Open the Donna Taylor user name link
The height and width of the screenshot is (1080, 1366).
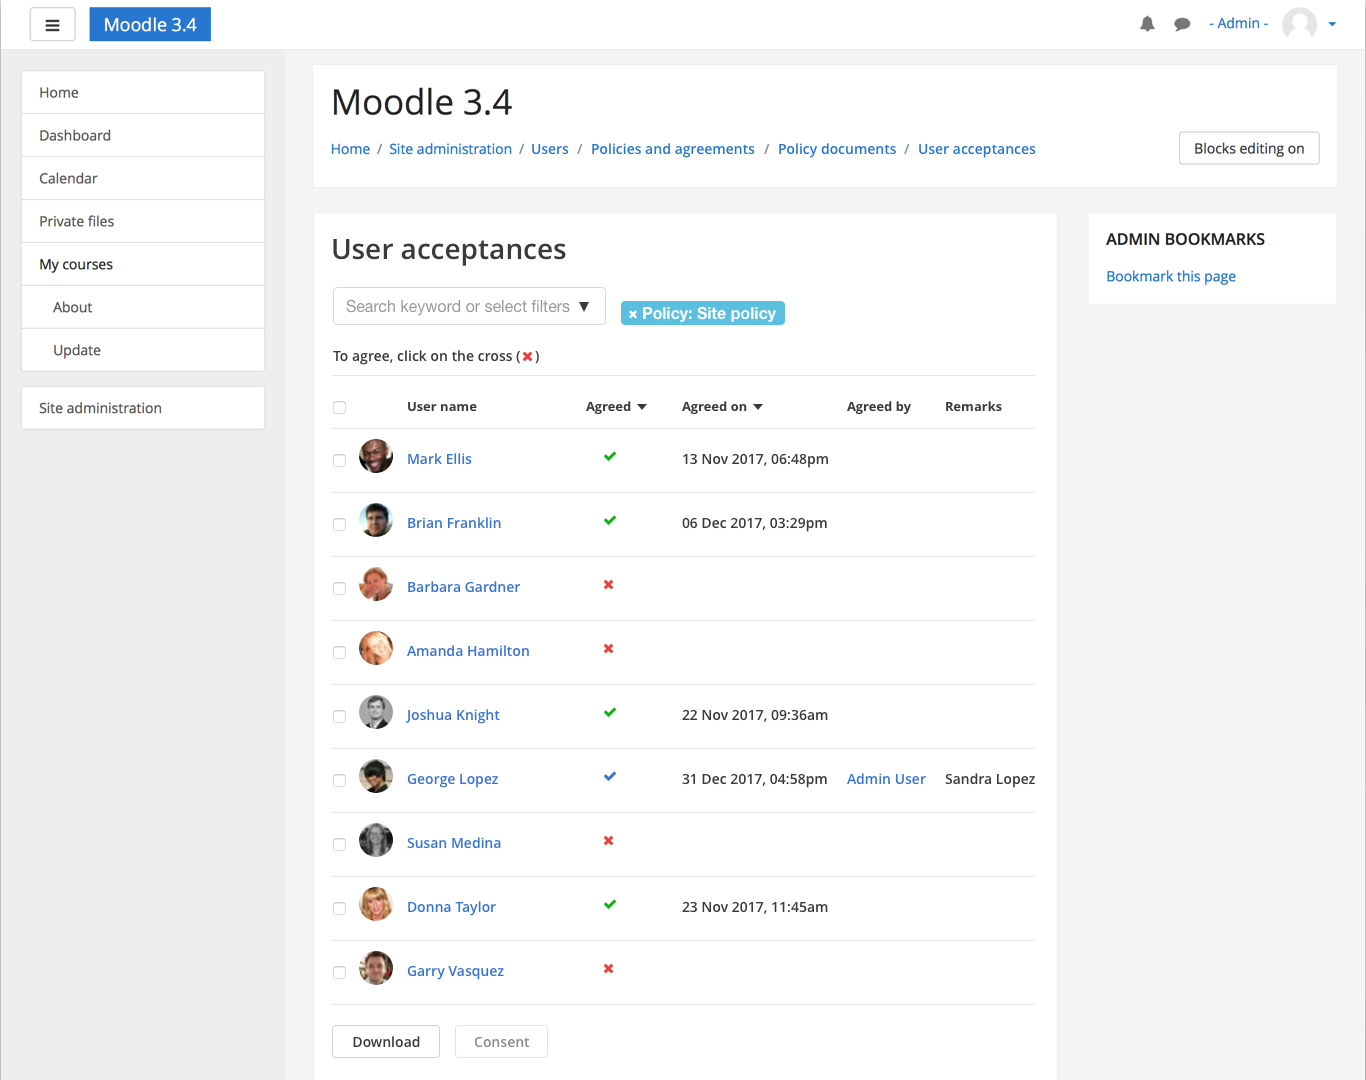coord(451,907)
